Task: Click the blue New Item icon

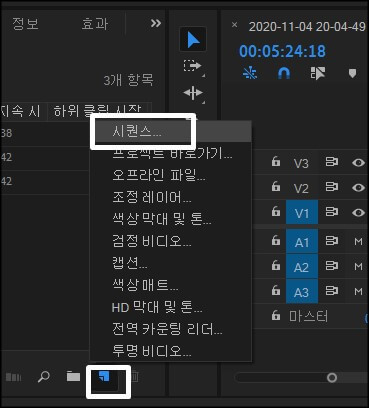Action: coord(104,377)
